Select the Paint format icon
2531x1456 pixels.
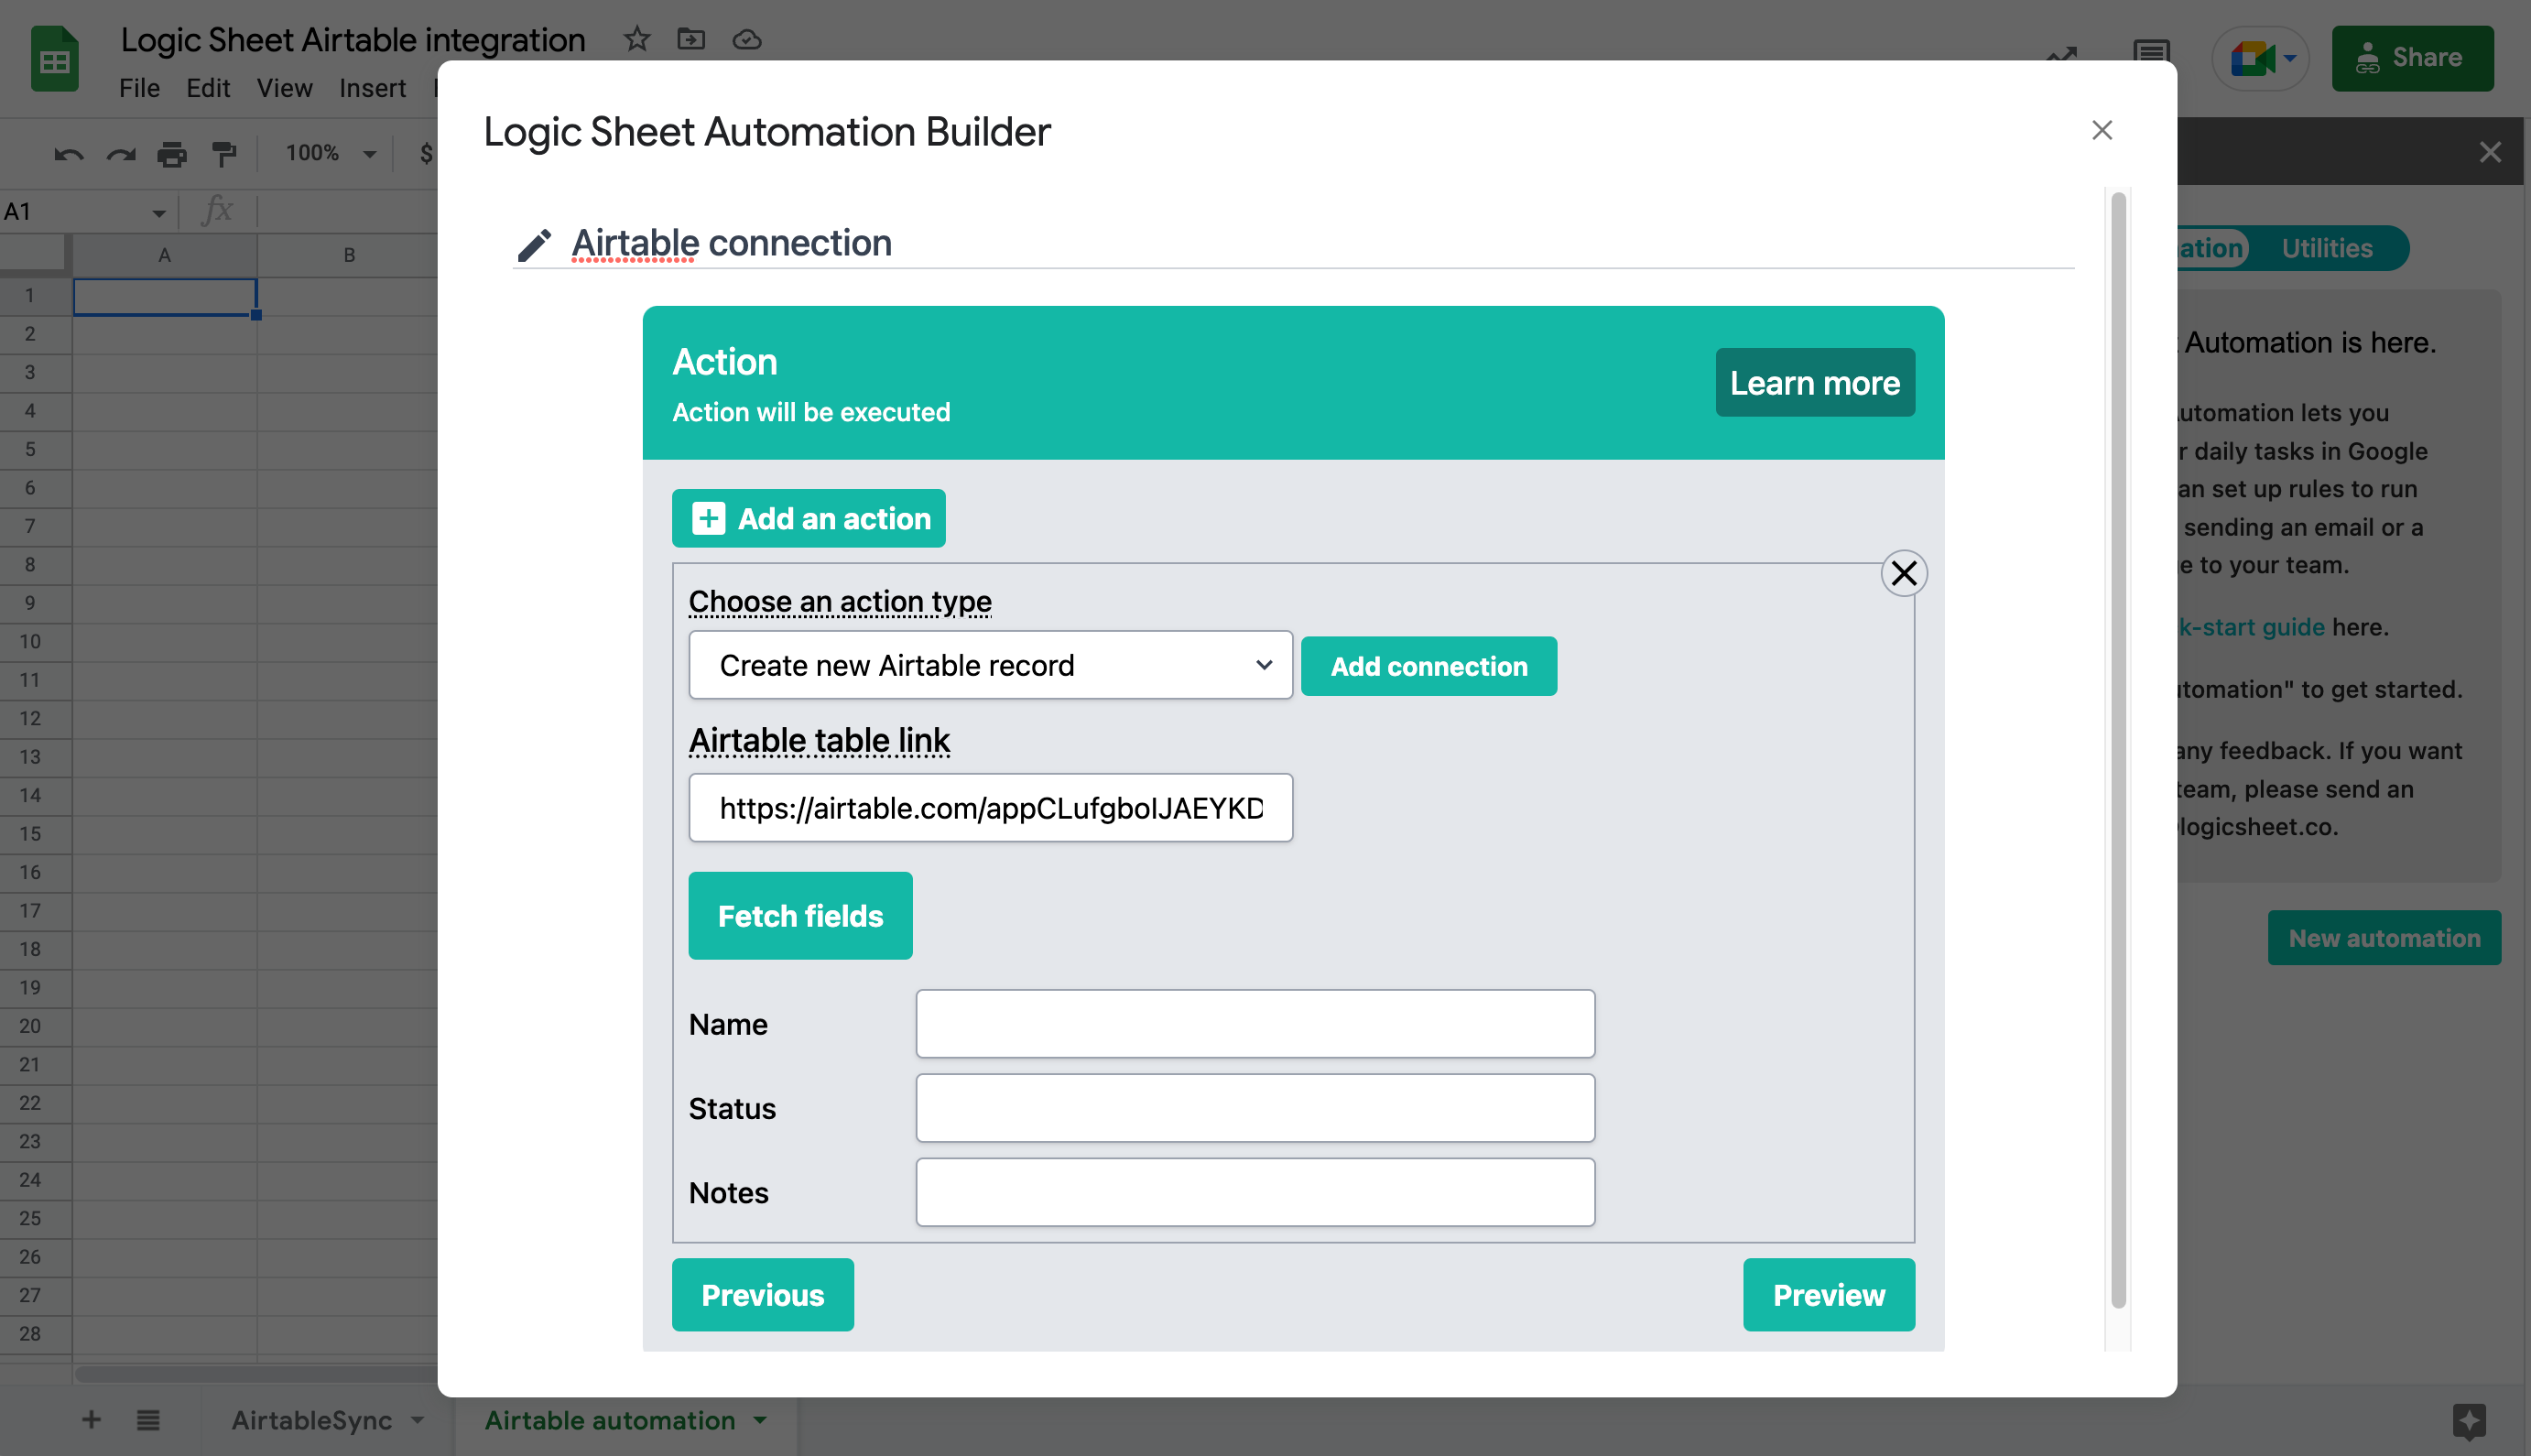click(x=223, y=153)
